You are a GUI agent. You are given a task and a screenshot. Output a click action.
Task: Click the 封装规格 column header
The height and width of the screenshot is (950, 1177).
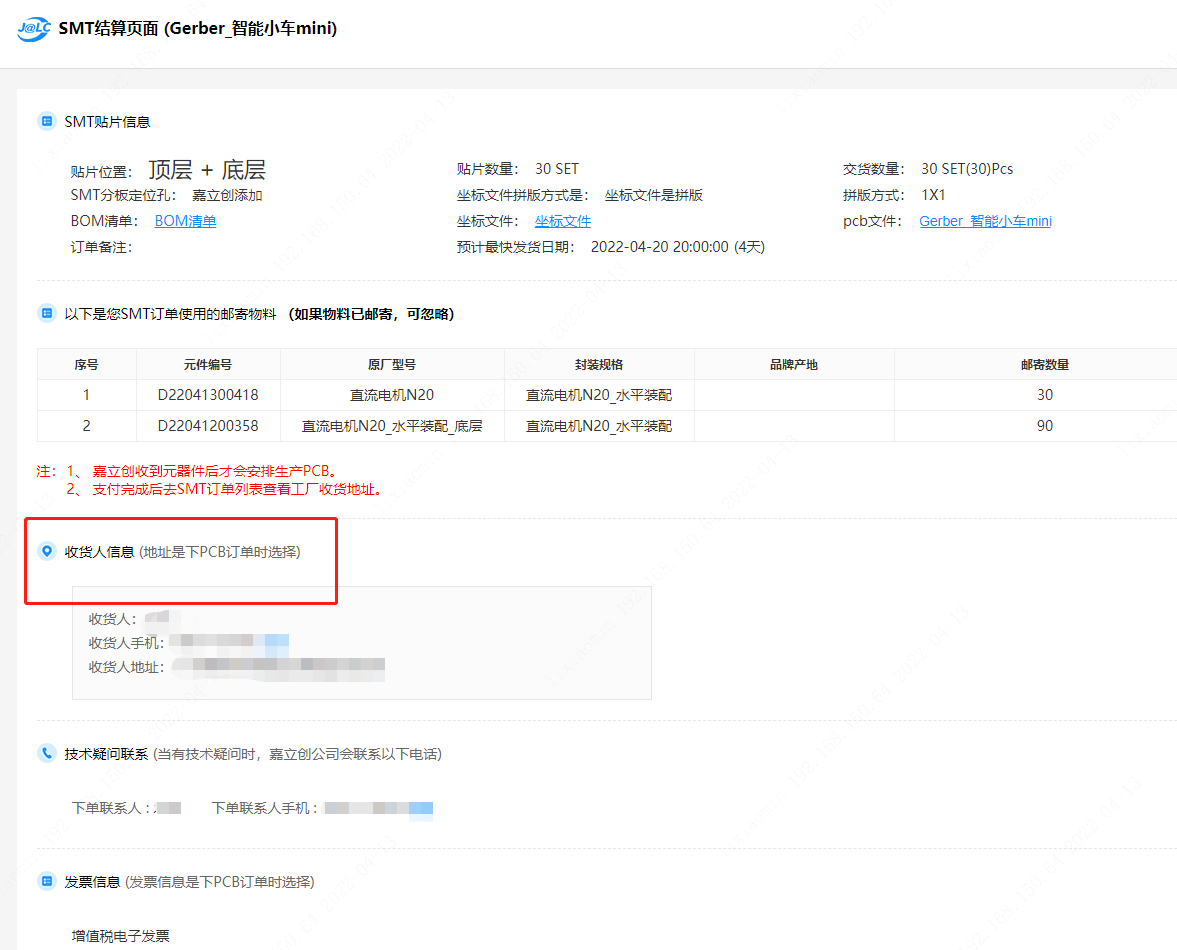(x=599, y=364)
